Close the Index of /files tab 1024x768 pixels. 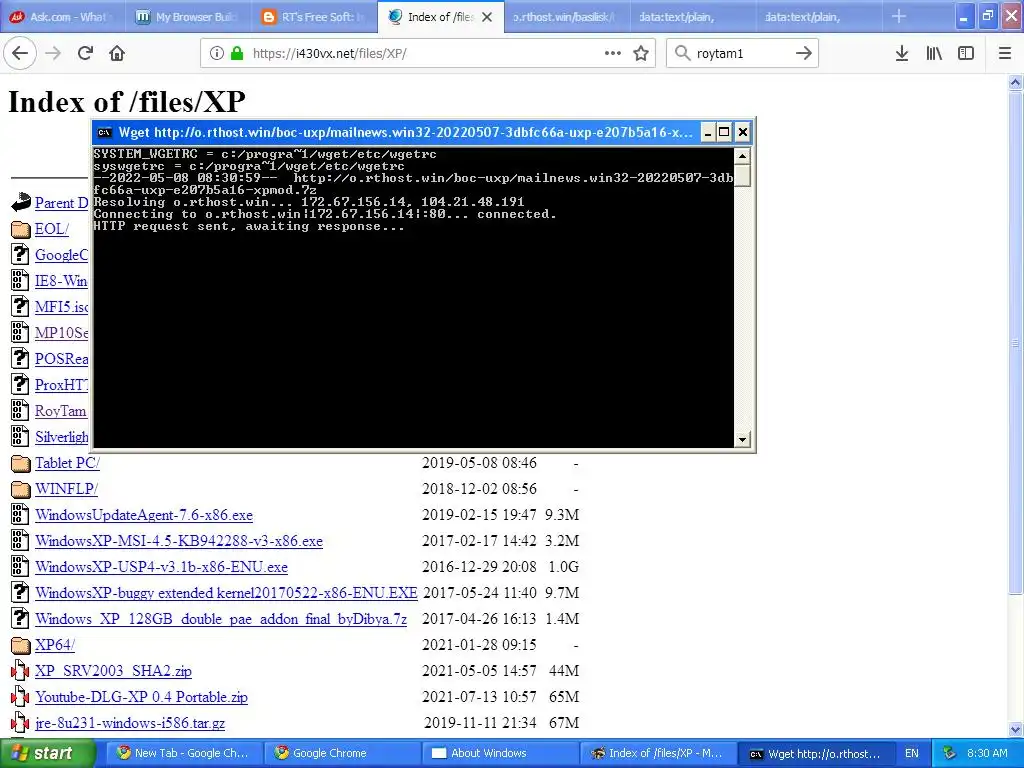pyautogui.click(x=487, y=17)
